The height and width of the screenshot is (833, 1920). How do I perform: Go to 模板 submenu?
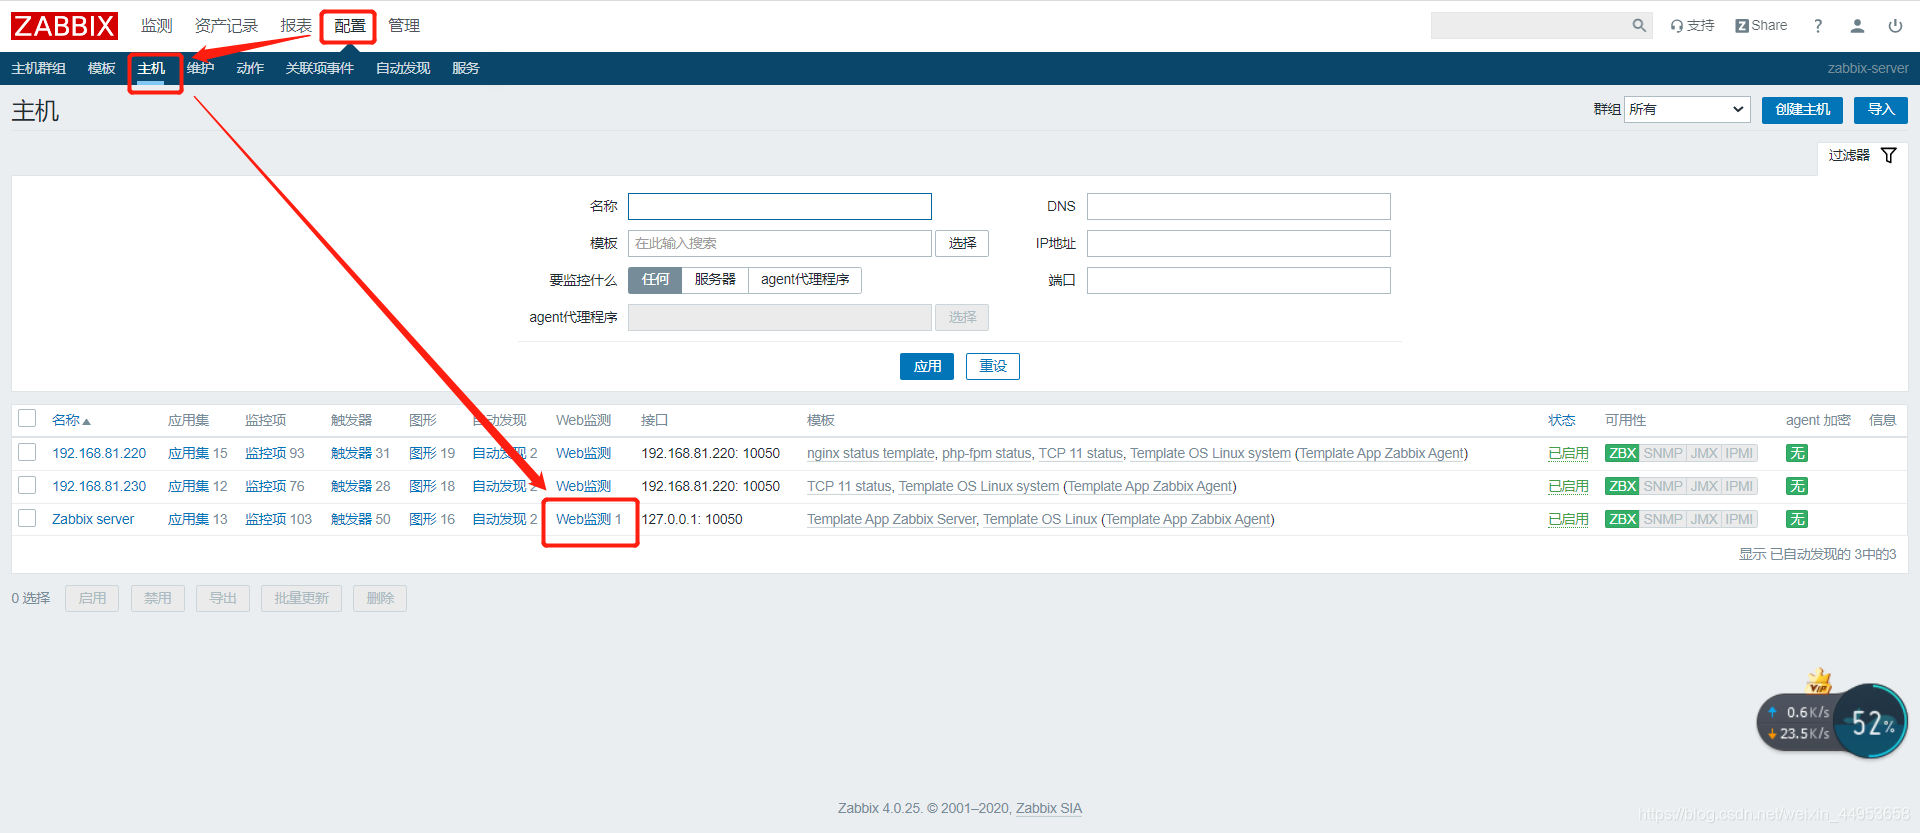101,69
